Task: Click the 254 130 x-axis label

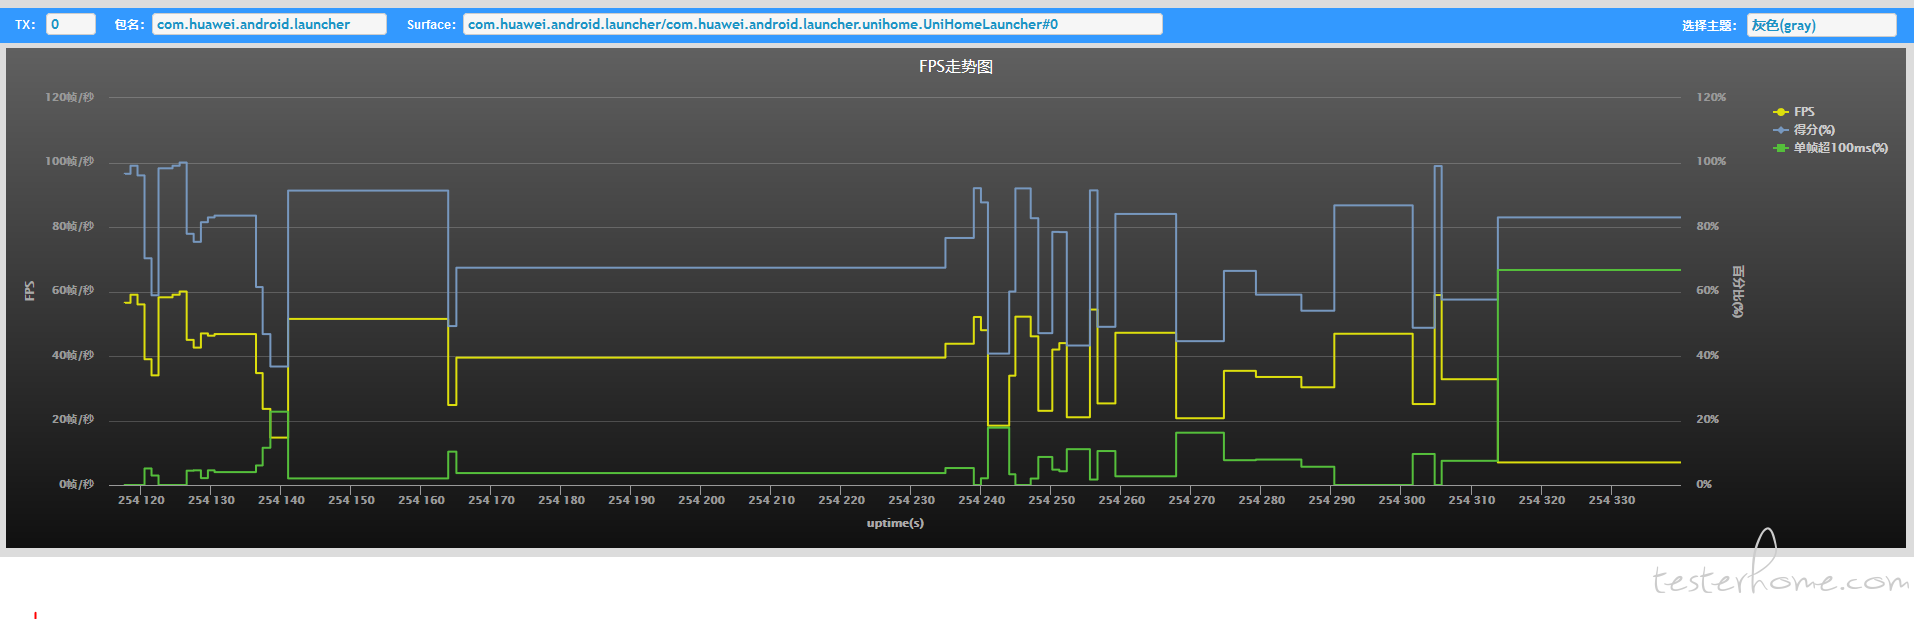Action: click(x=211, y=500)
